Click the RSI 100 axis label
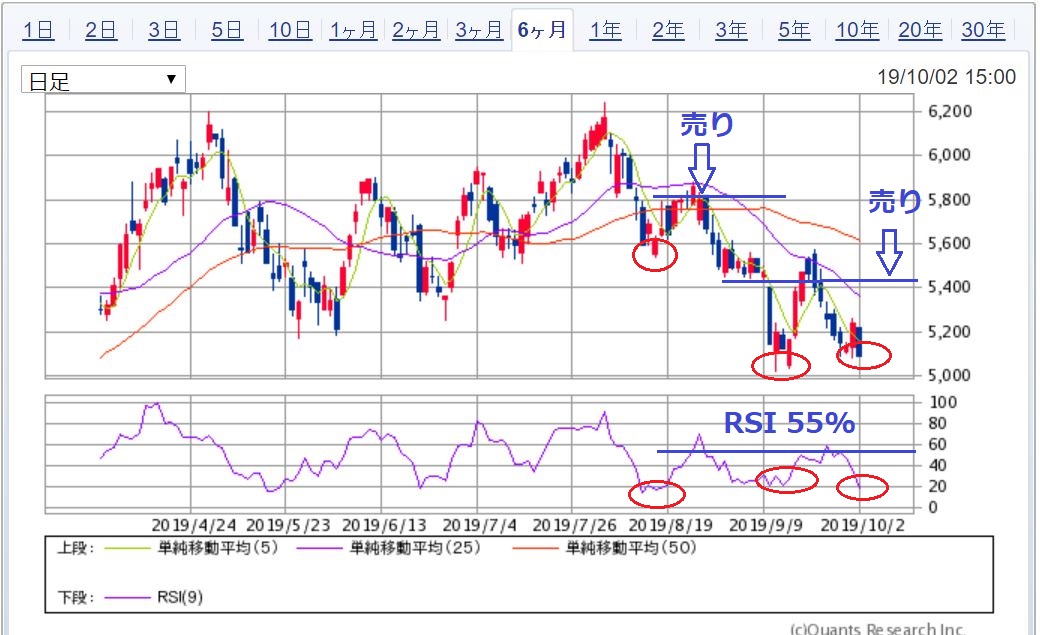Viewport: 1043px width, 635px height. click(x=943, y=402)
